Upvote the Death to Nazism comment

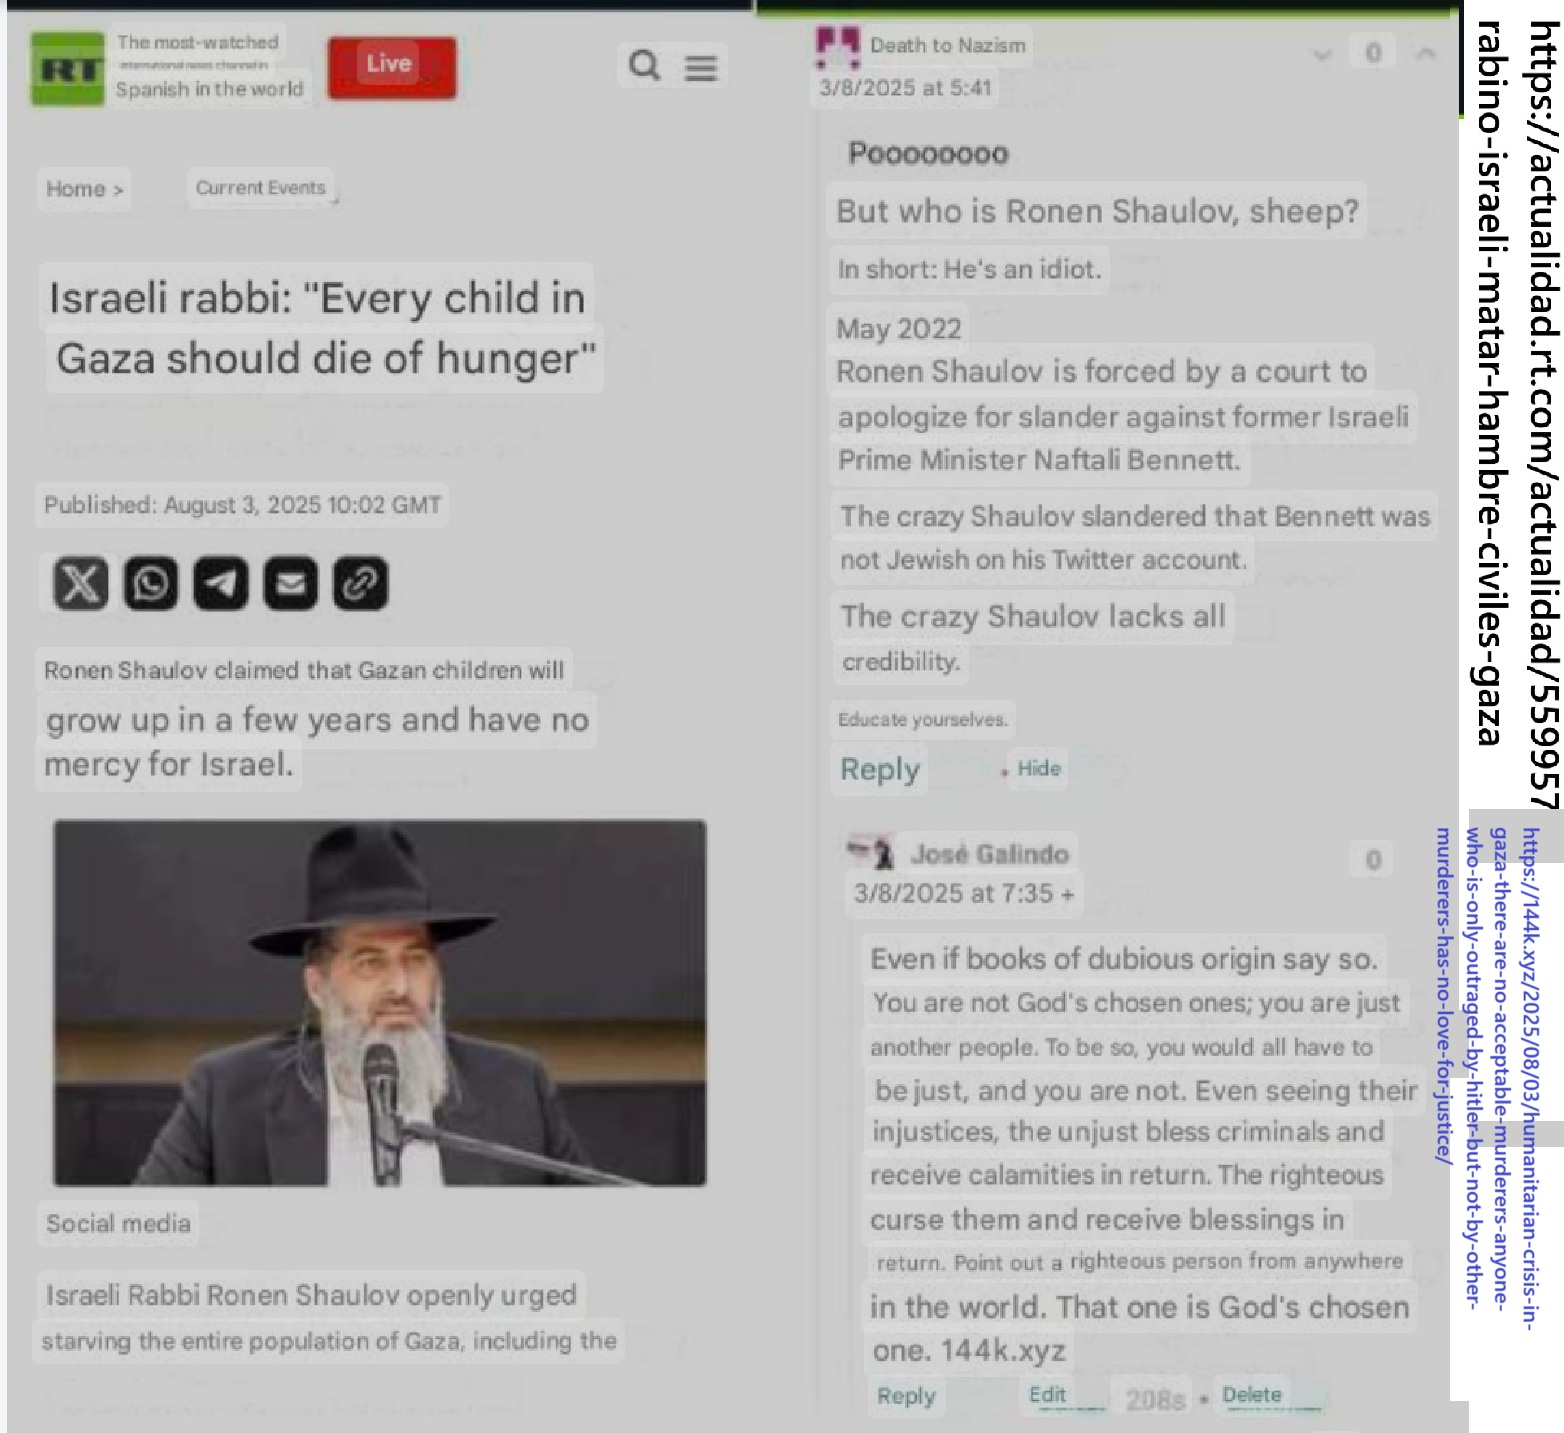pos(1426,53)
